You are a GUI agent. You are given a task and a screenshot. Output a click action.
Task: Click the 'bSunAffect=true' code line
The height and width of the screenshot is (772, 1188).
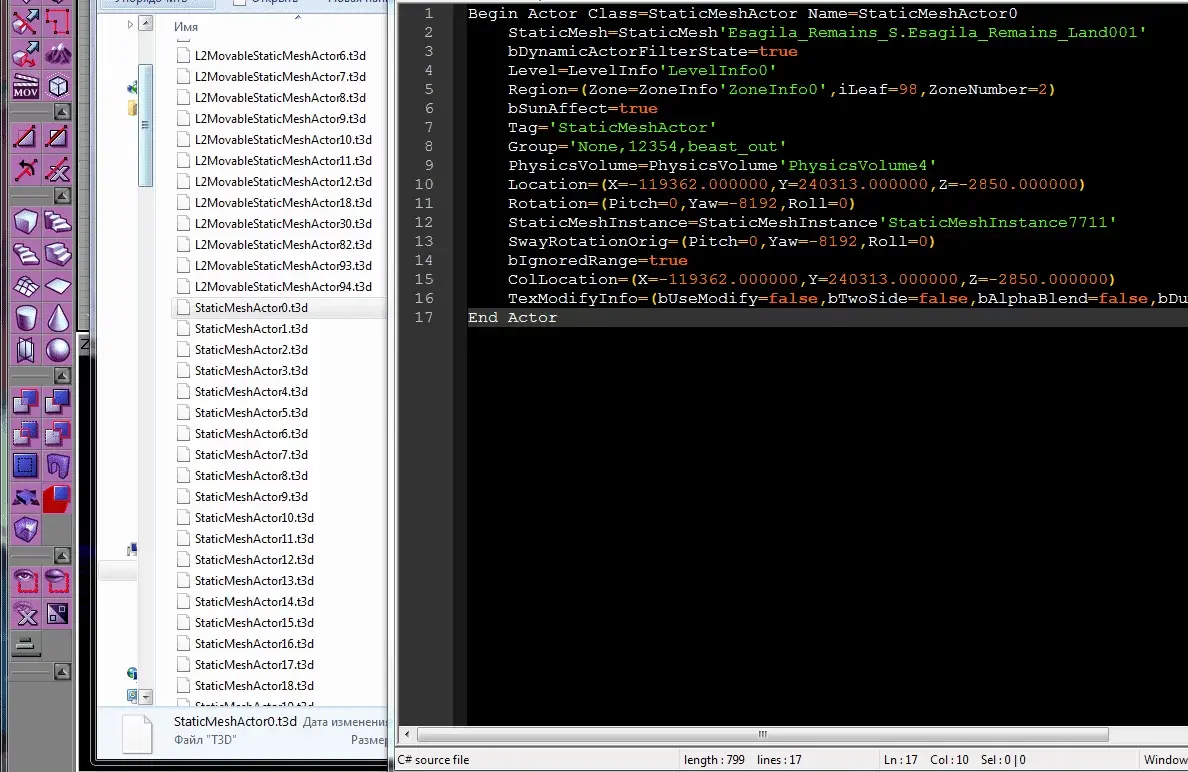tap(582, 108)
